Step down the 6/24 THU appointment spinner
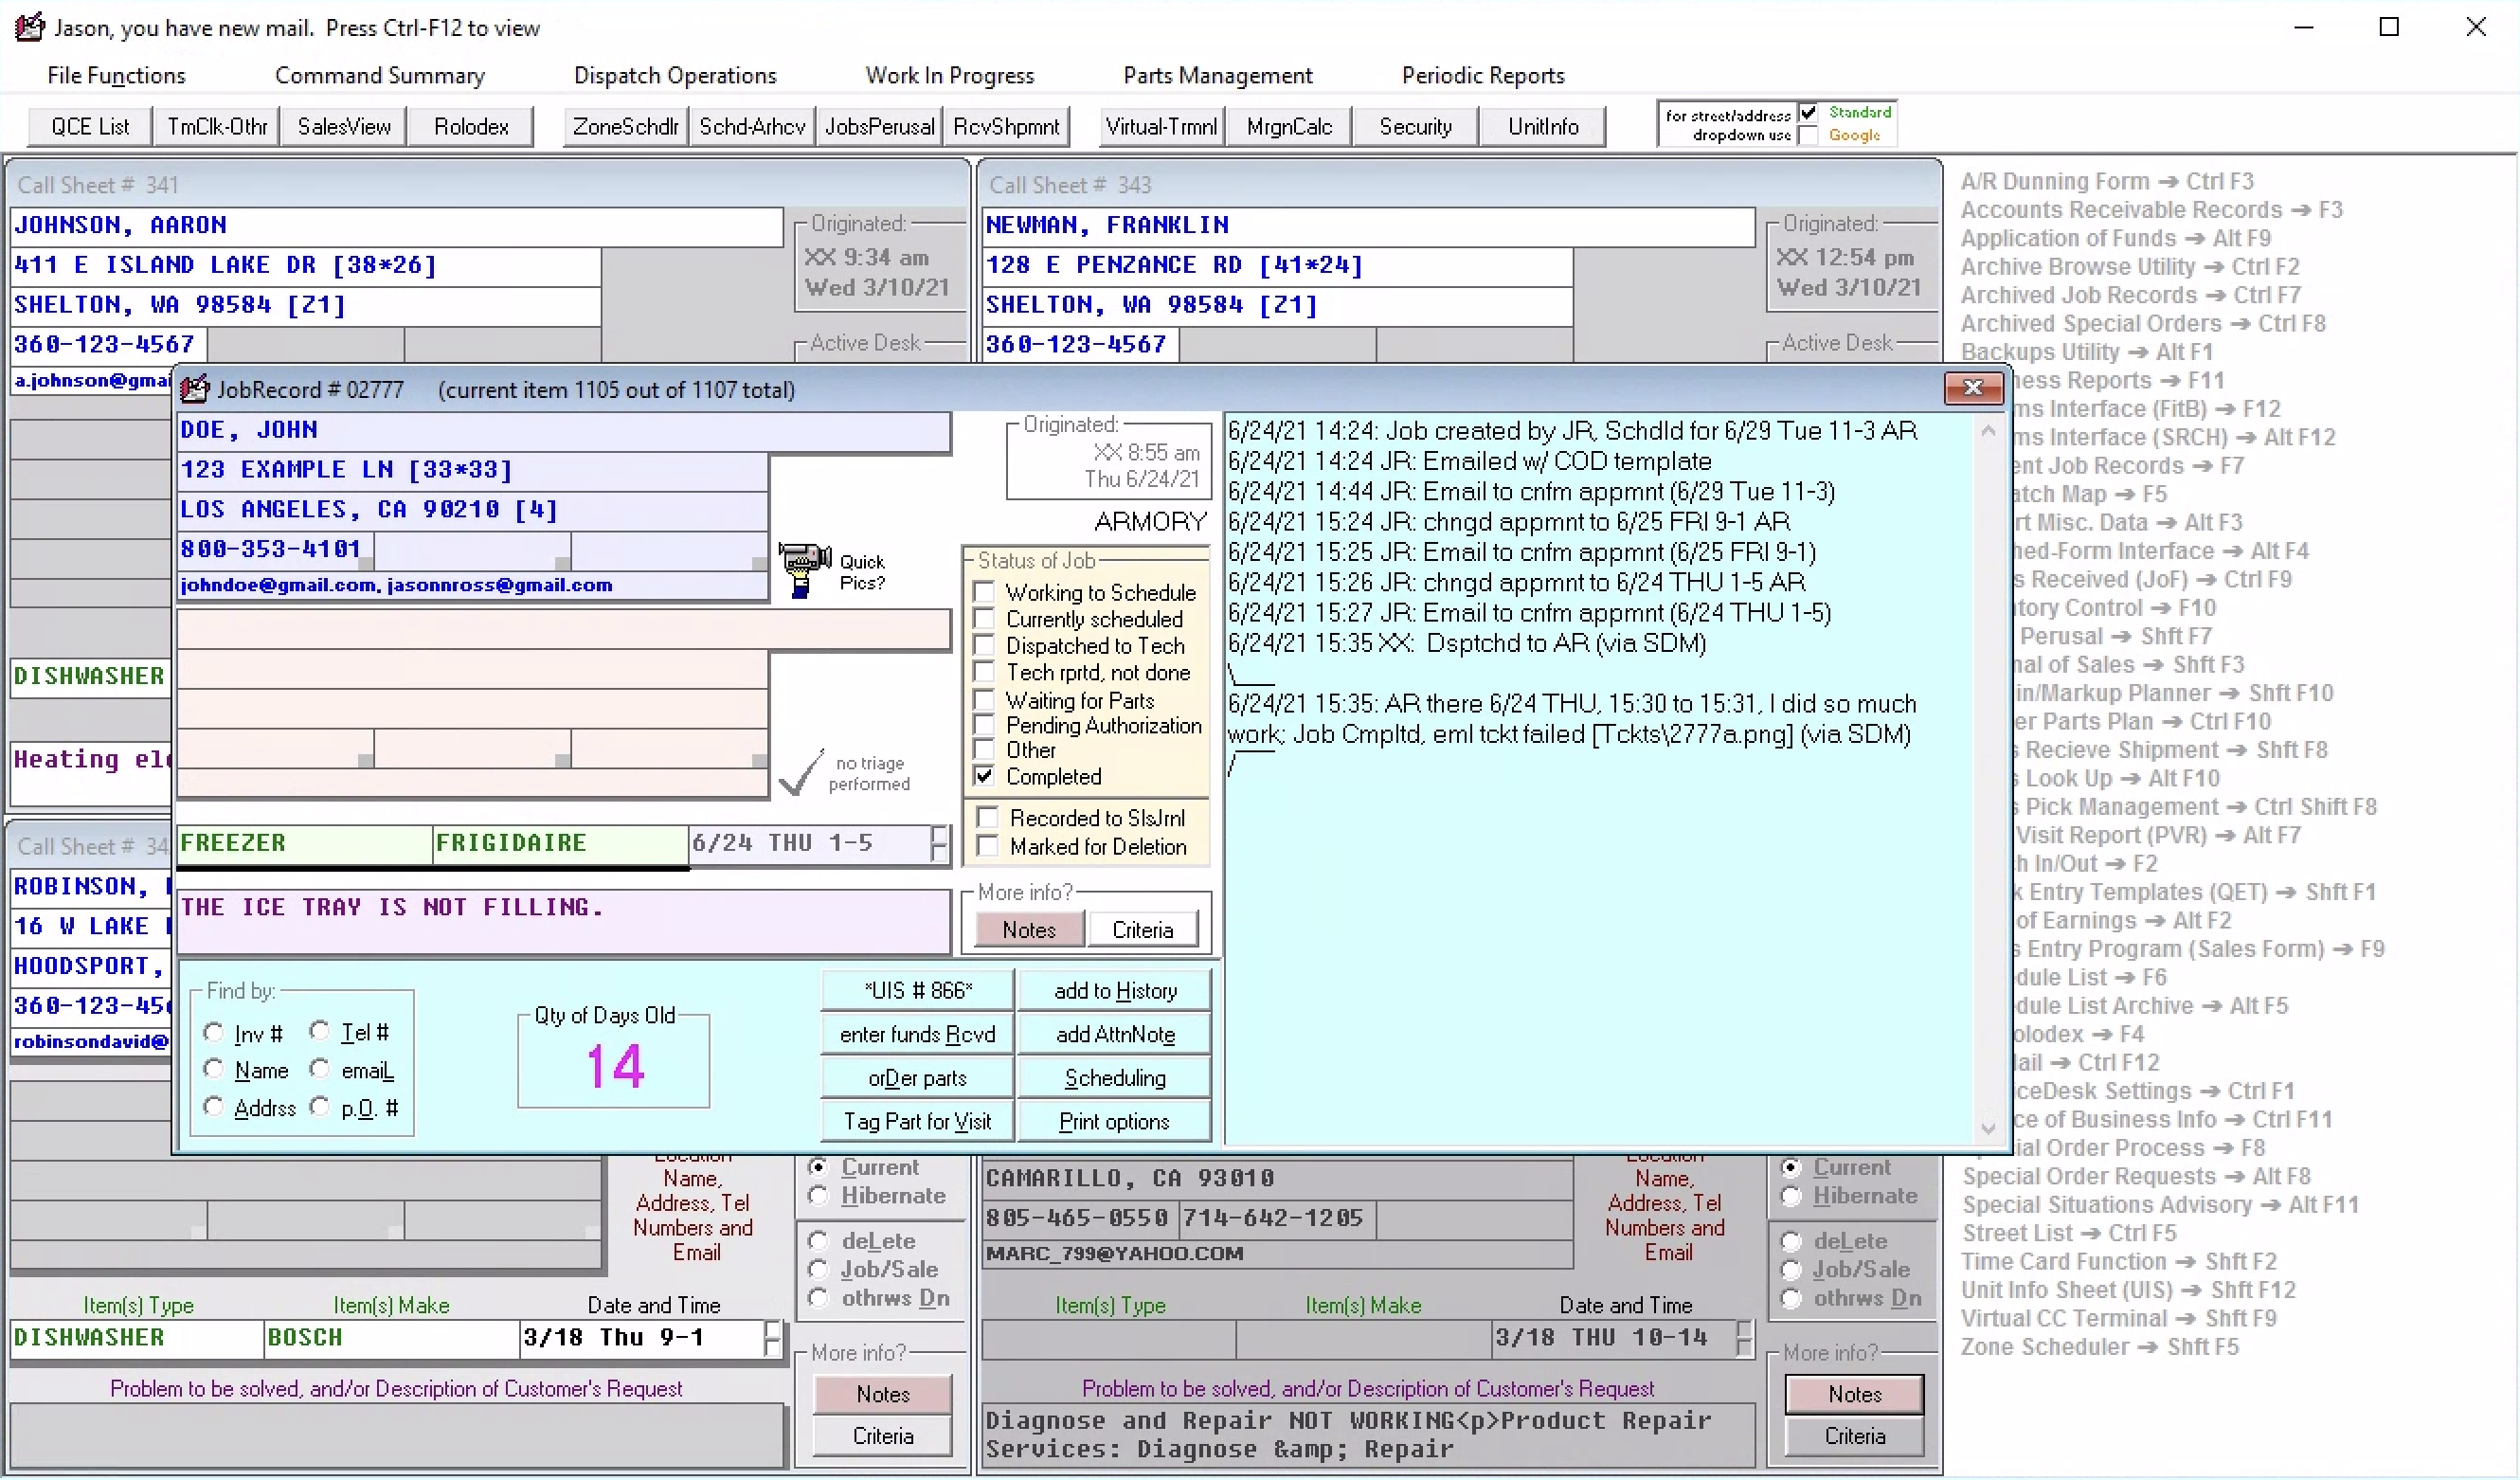The width and height of the screenshot is (2520, 1480). [x=938, y=855]
